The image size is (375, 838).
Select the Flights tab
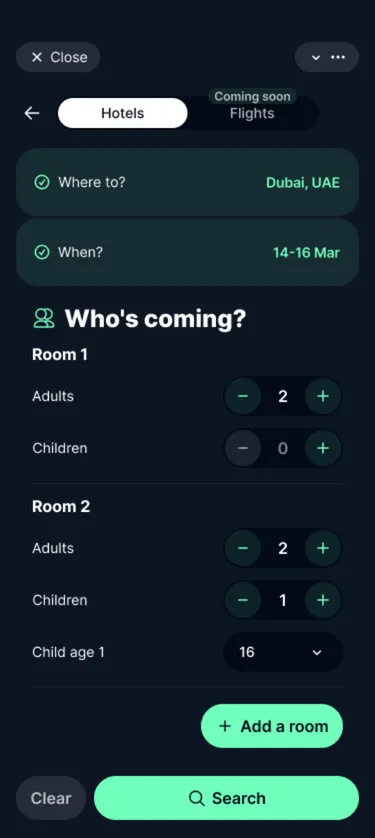(252, 113)
